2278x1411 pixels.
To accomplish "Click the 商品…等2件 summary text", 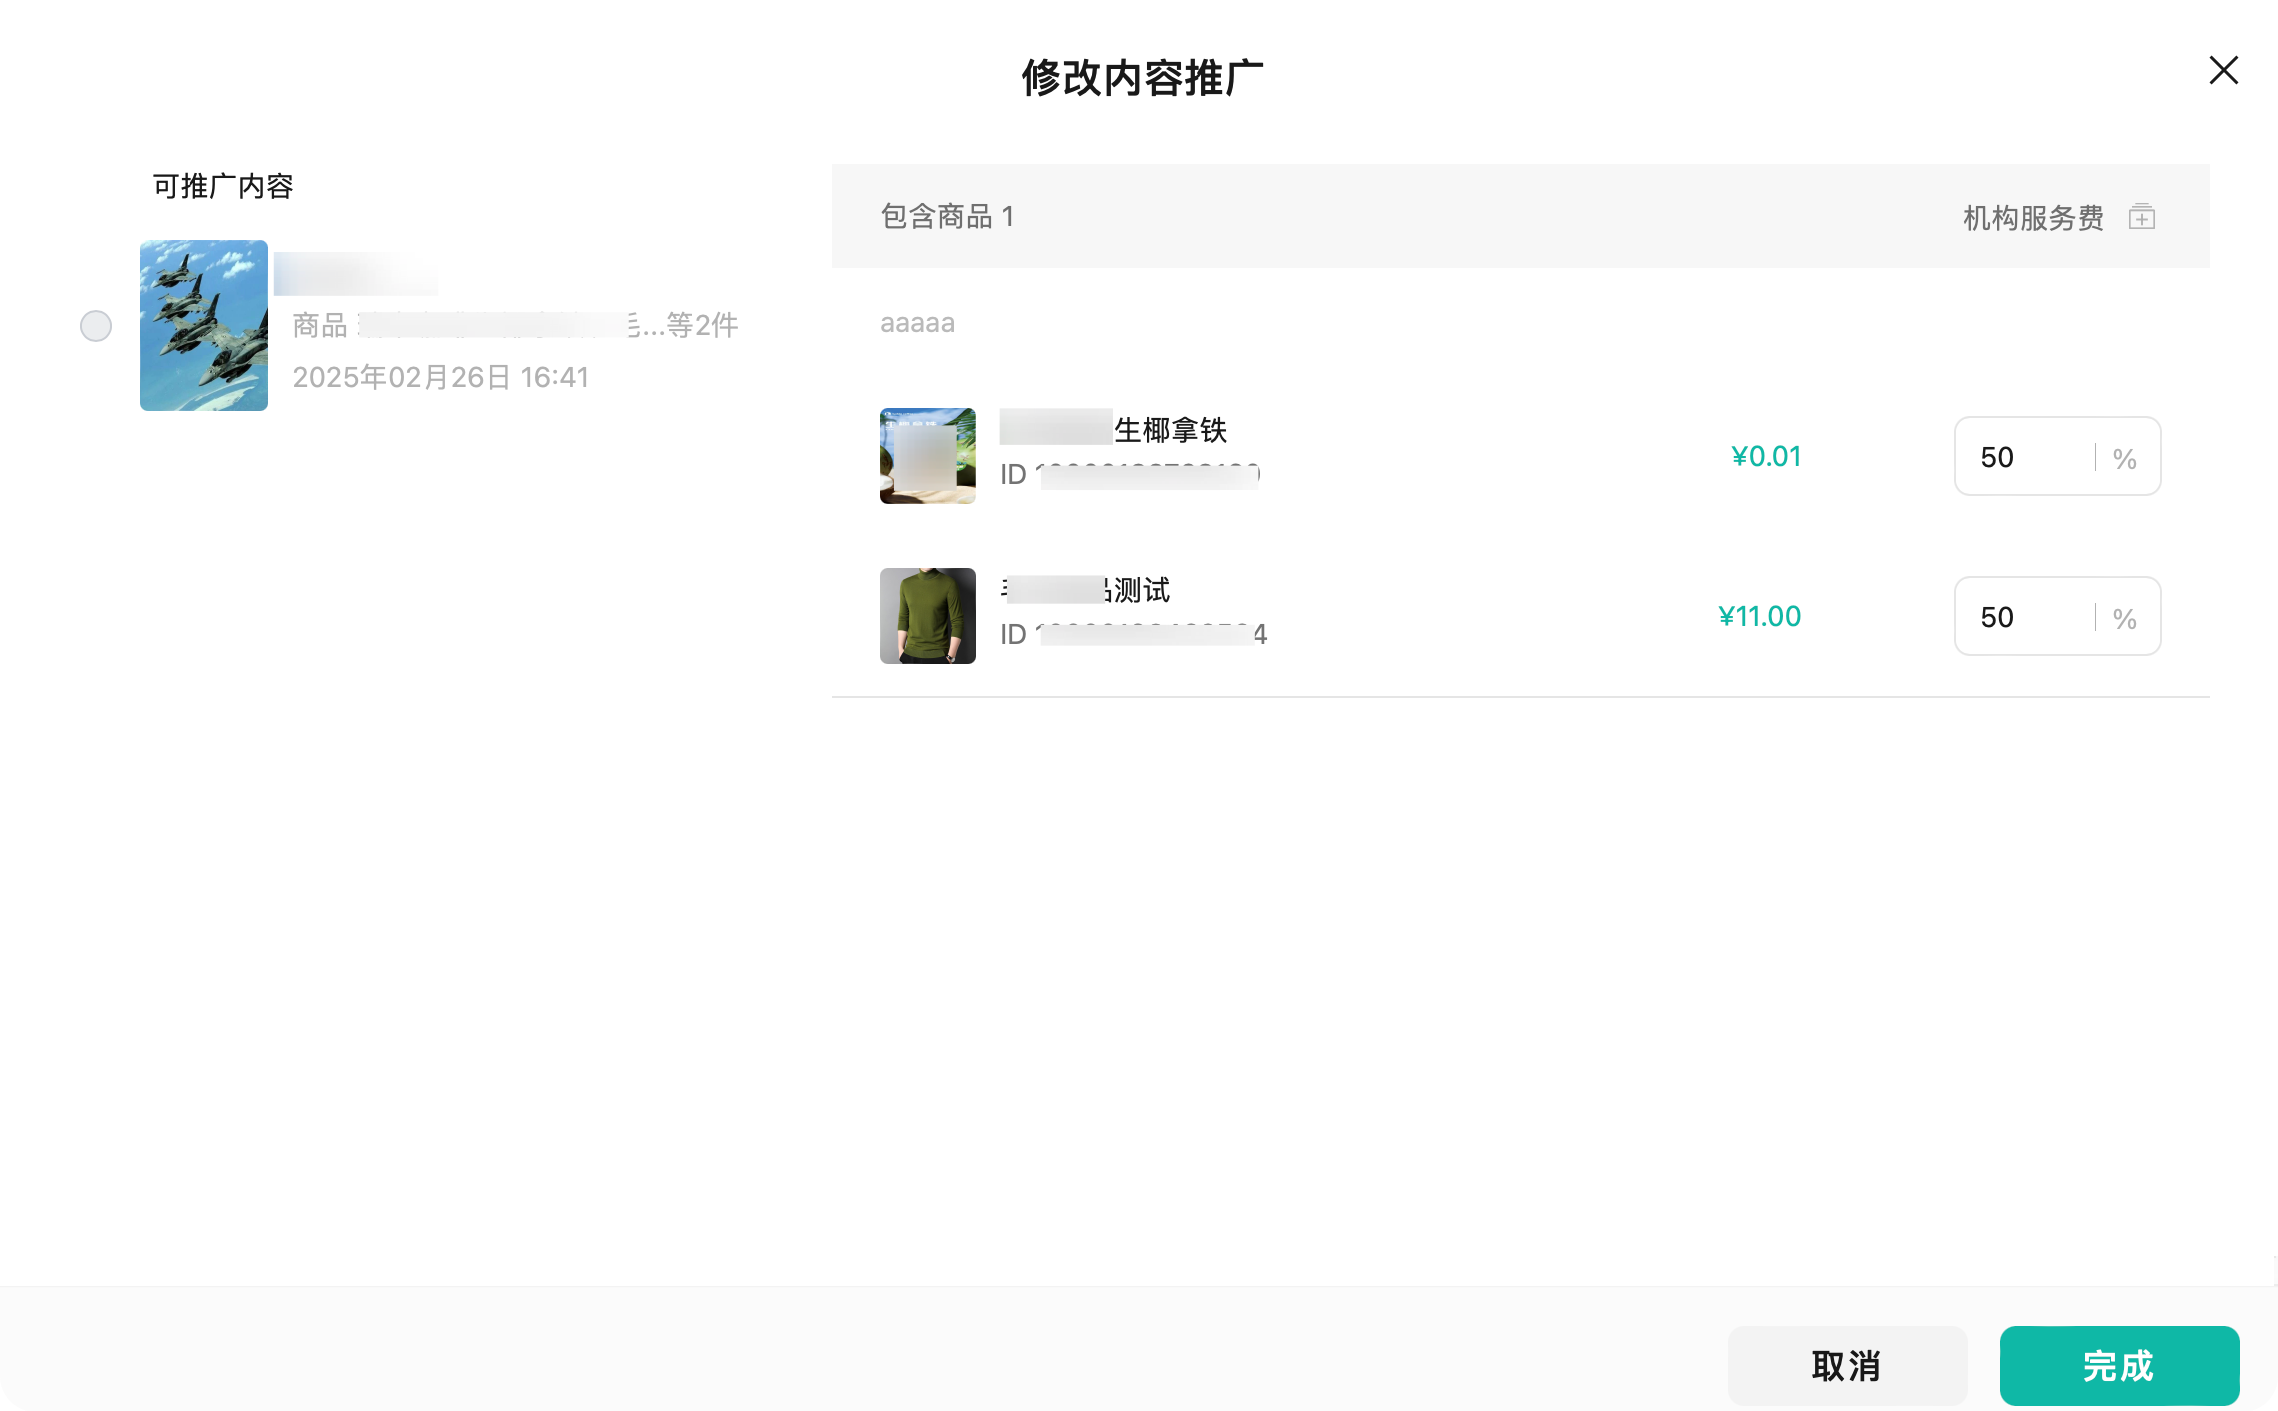I will [514, 325].
